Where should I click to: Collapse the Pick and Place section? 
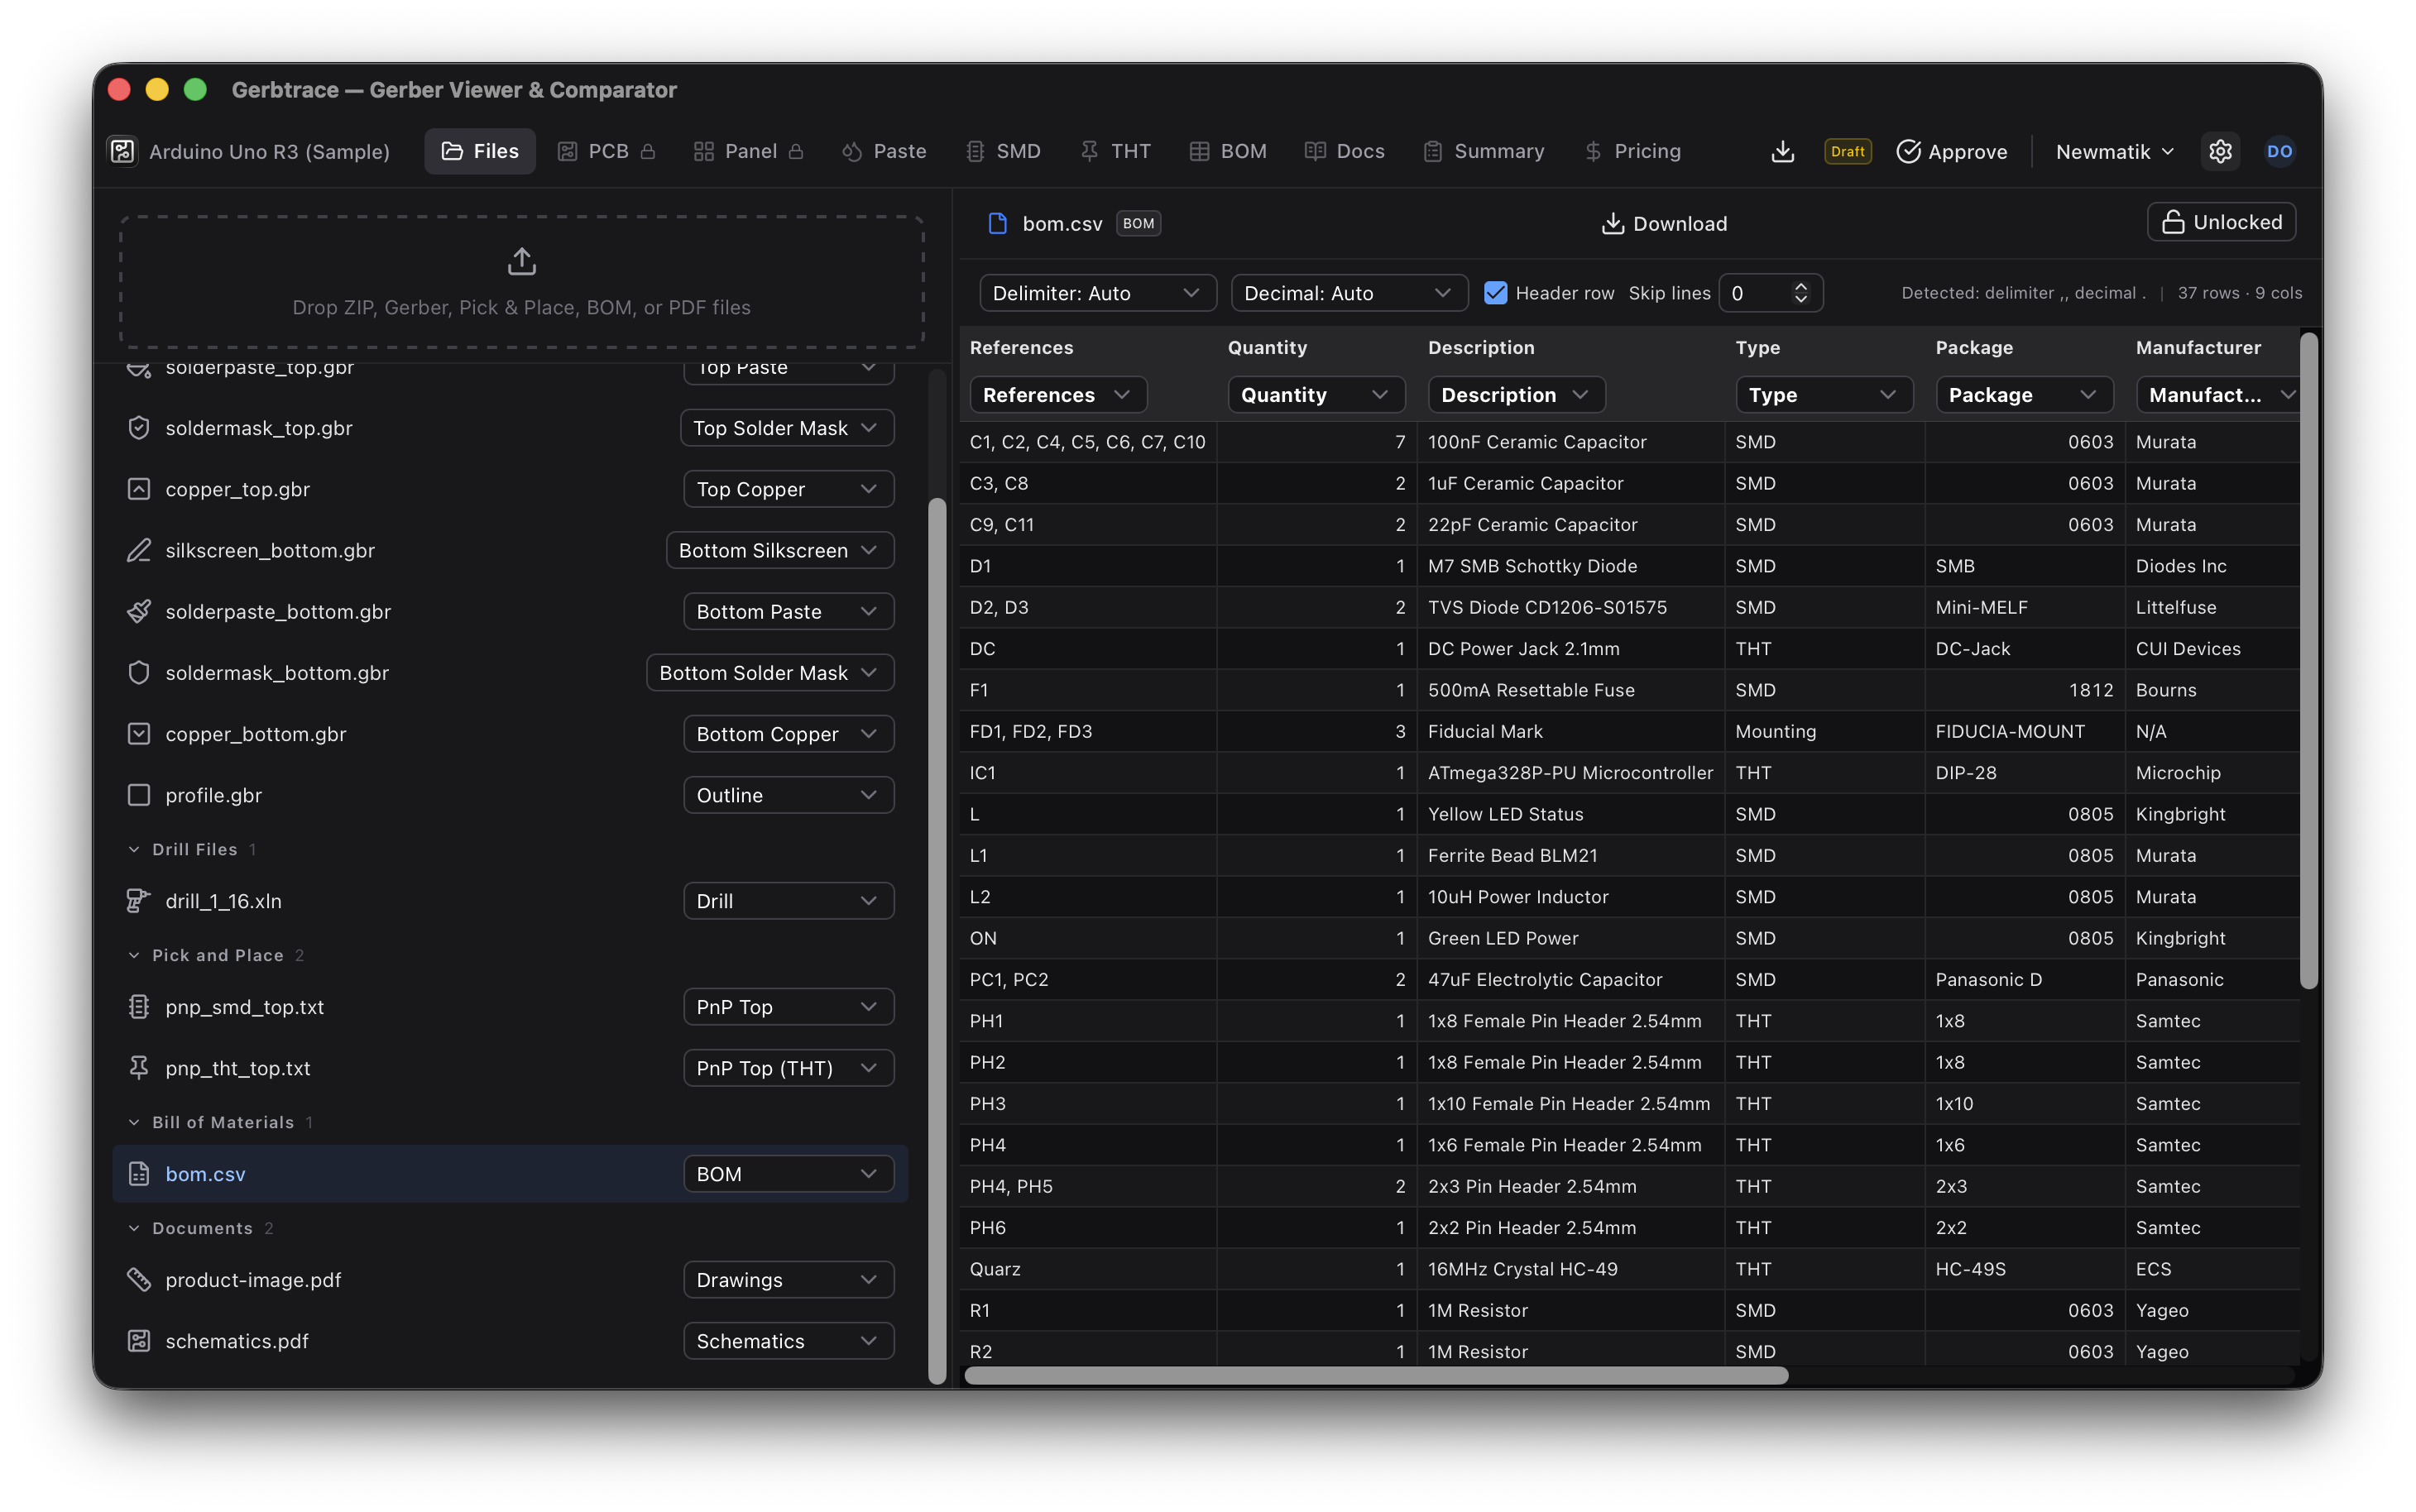(x=217, y=955)
